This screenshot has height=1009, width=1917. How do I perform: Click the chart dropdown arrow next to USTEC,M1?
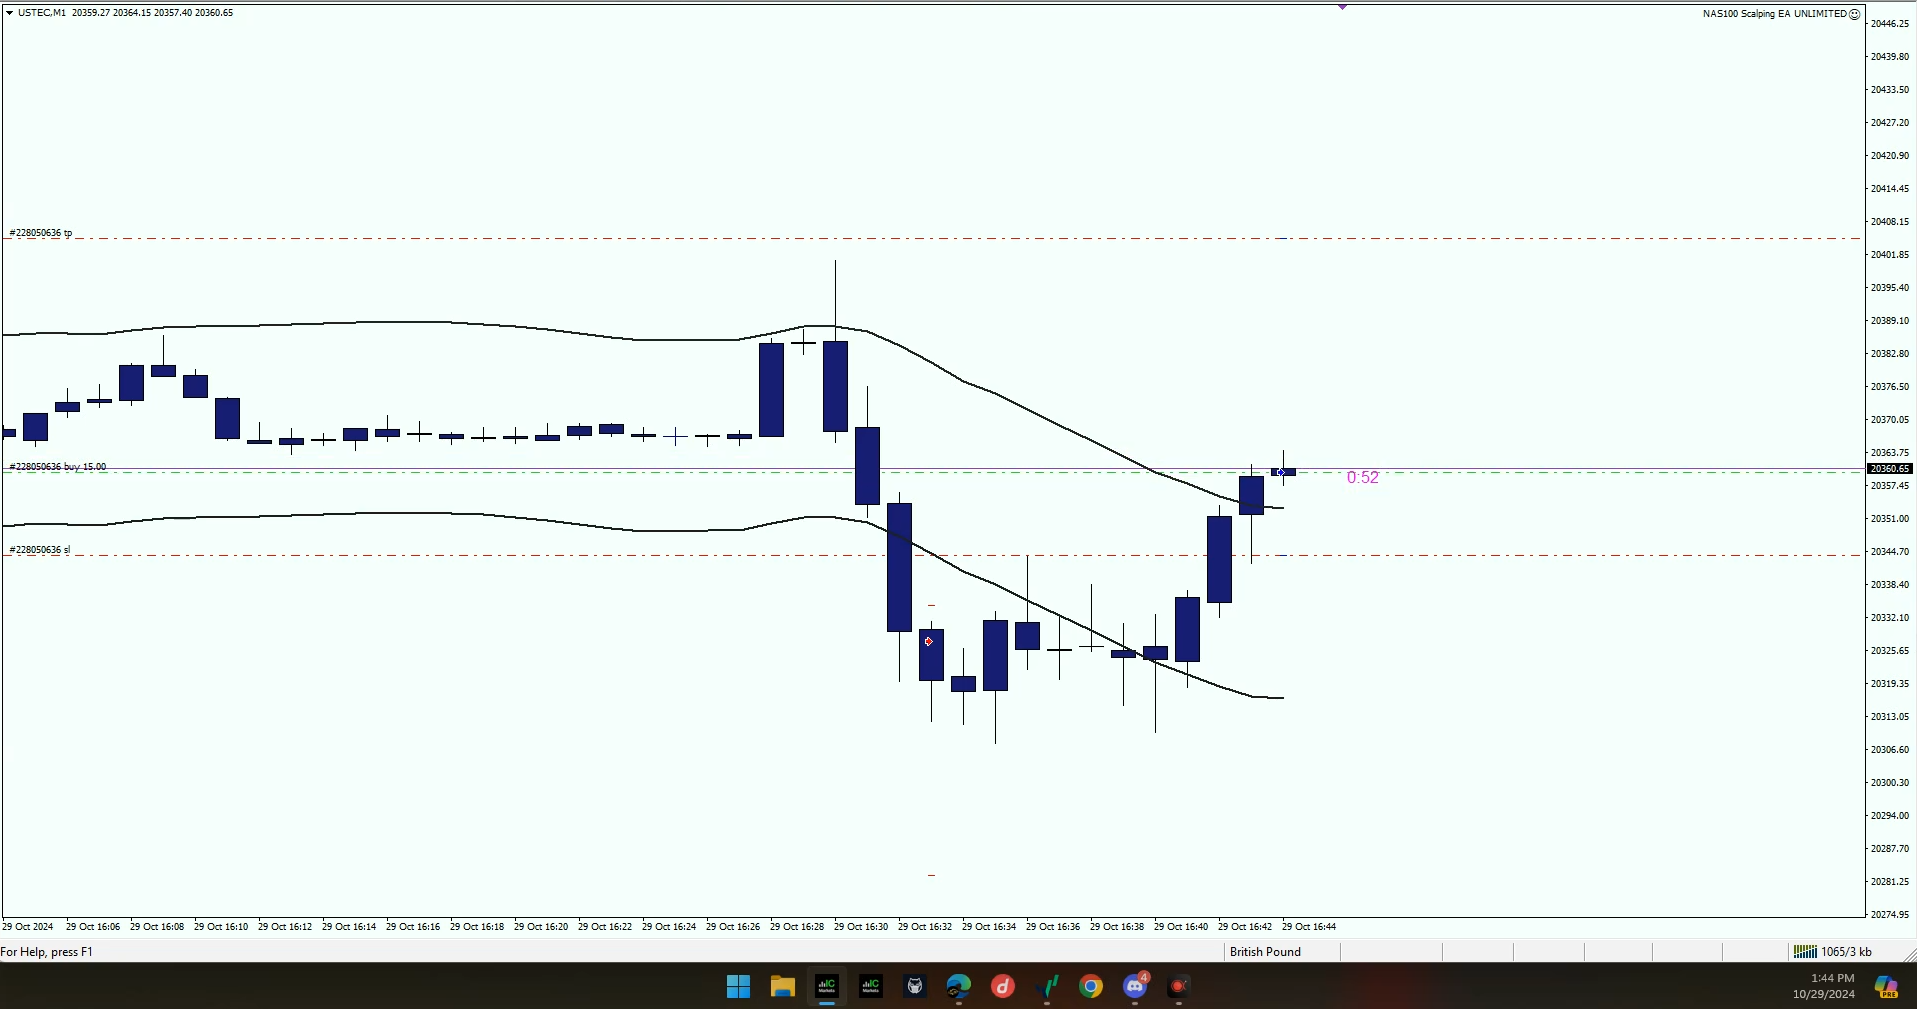coord(9,13)
